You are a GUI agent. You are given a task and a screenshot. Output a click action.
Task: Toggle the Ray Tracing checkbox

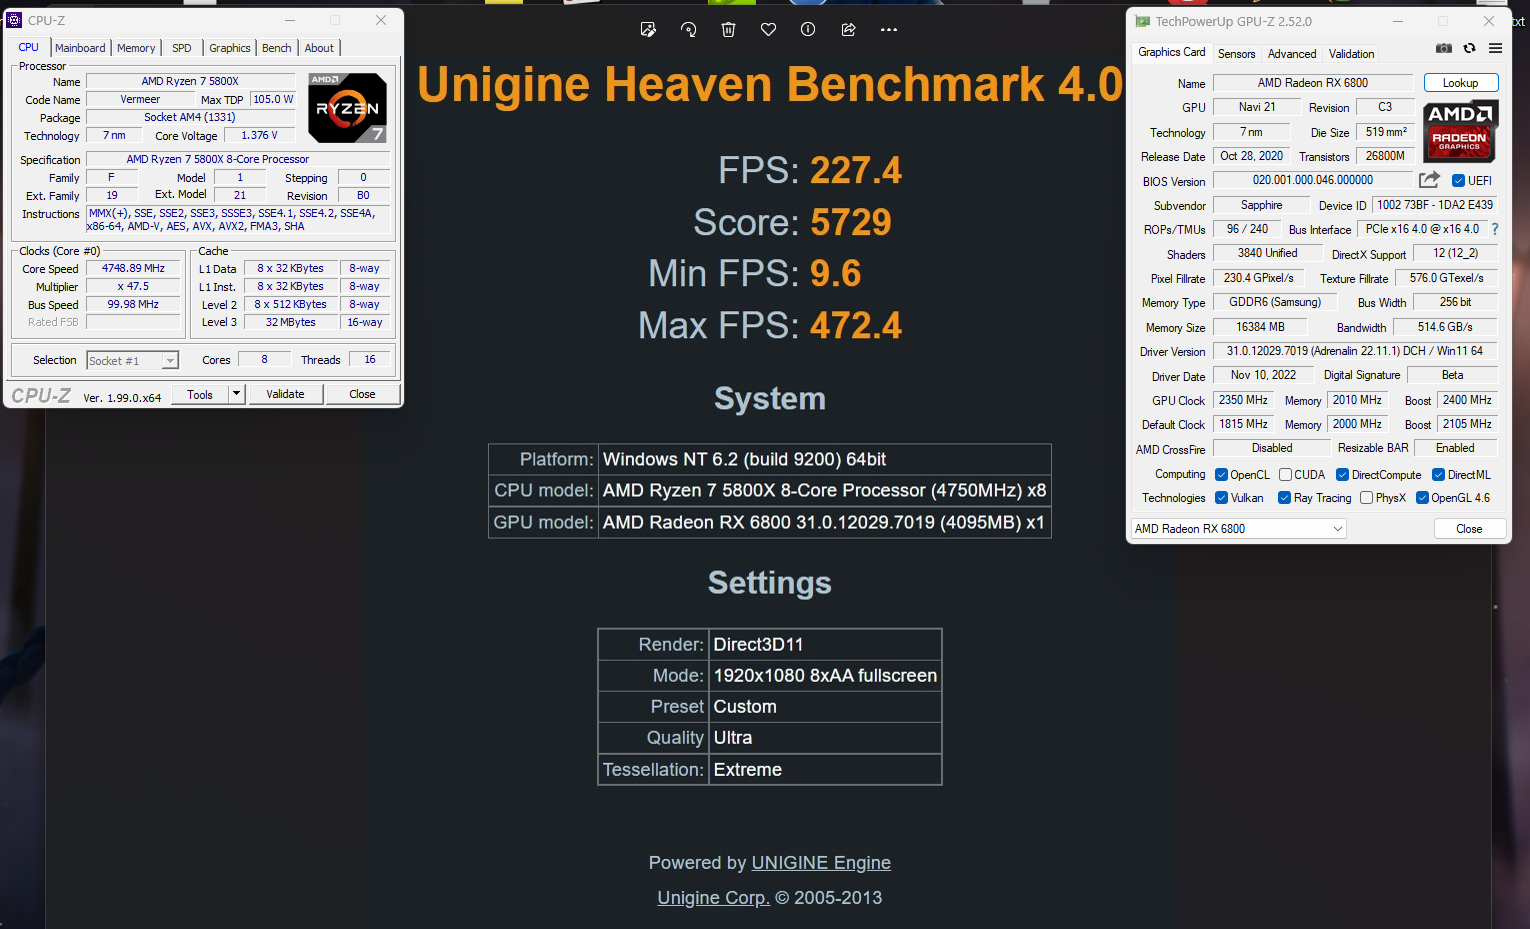1284,498
